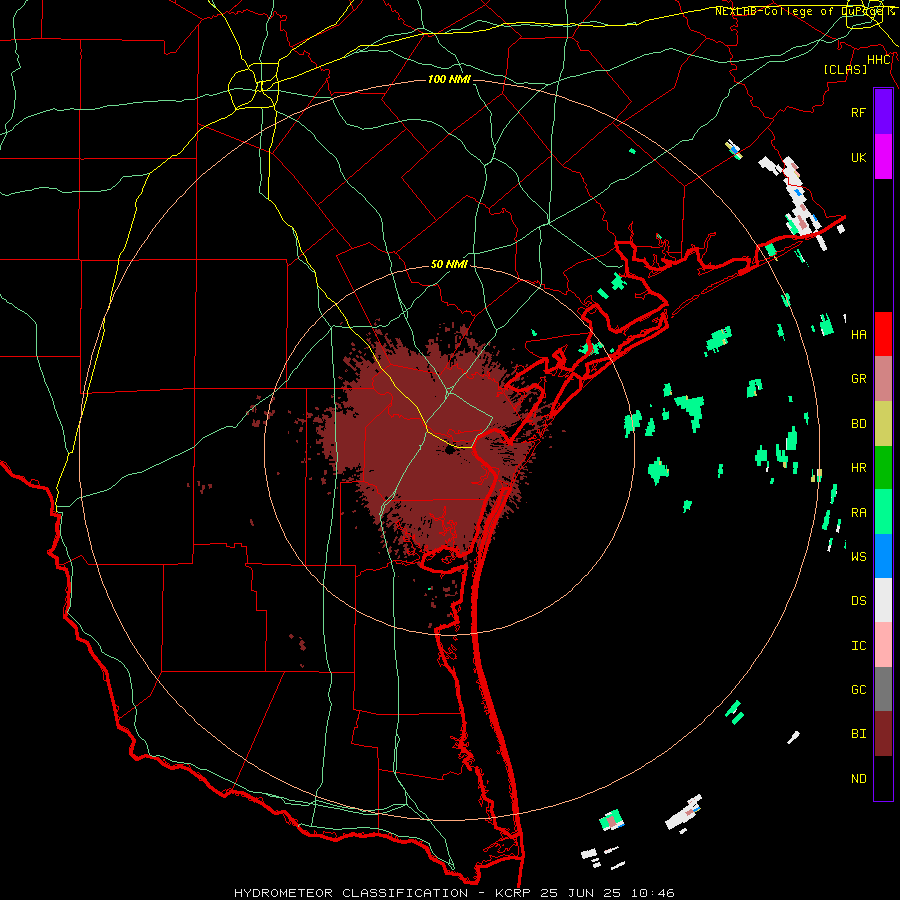
Task: Click the BI legend label
Action: [x=858, y=734]
